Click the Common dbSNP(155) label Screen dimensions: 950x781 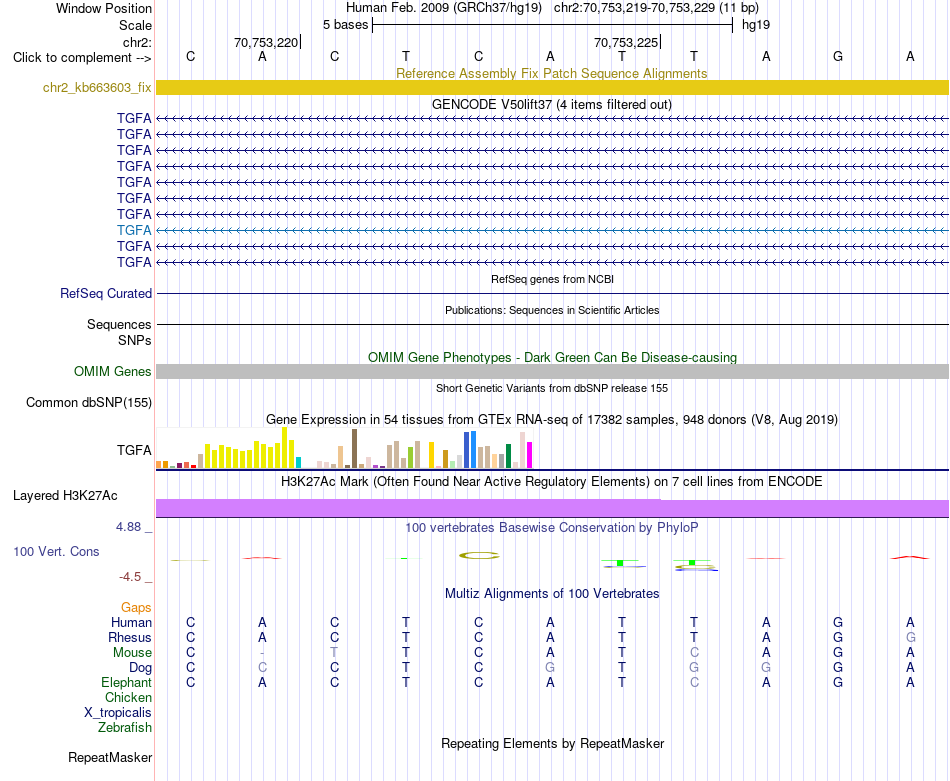click(x=88, y=402)
